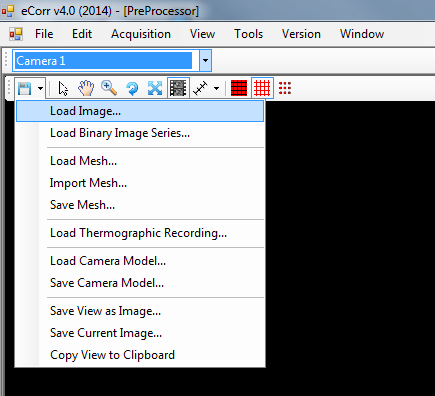Expand the arrow beside the disk icon
The width and height of the screenshot is (435, 396).
pyautogui.click(x=40, y=89)
